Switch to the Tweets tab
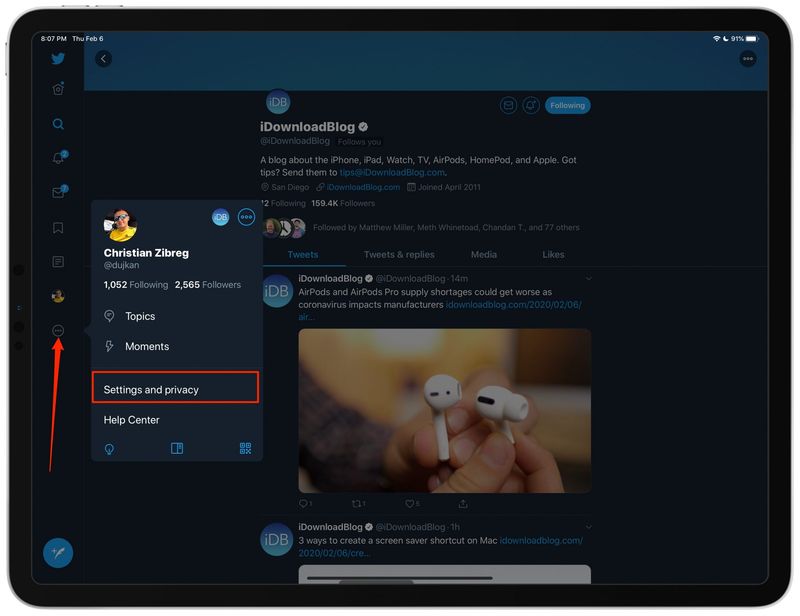The height and width of the screenshot is (616, 800). (x=303, y=255)
